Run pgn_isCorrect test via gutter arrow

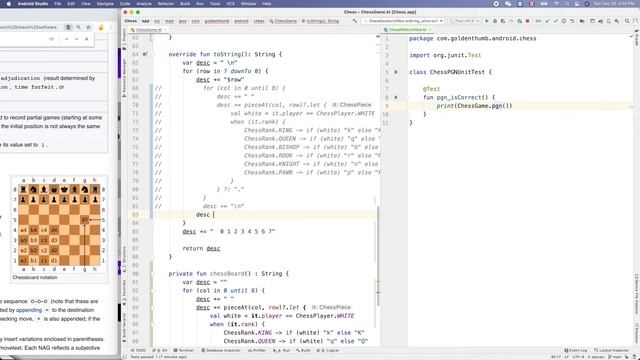pos(396,97)
